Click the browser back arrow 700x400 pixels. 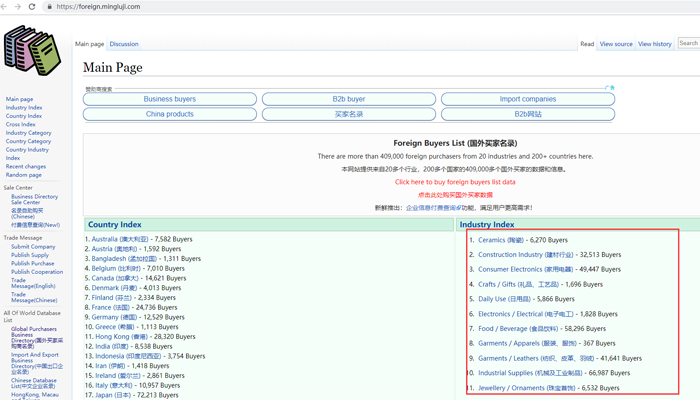click(5, 7)
